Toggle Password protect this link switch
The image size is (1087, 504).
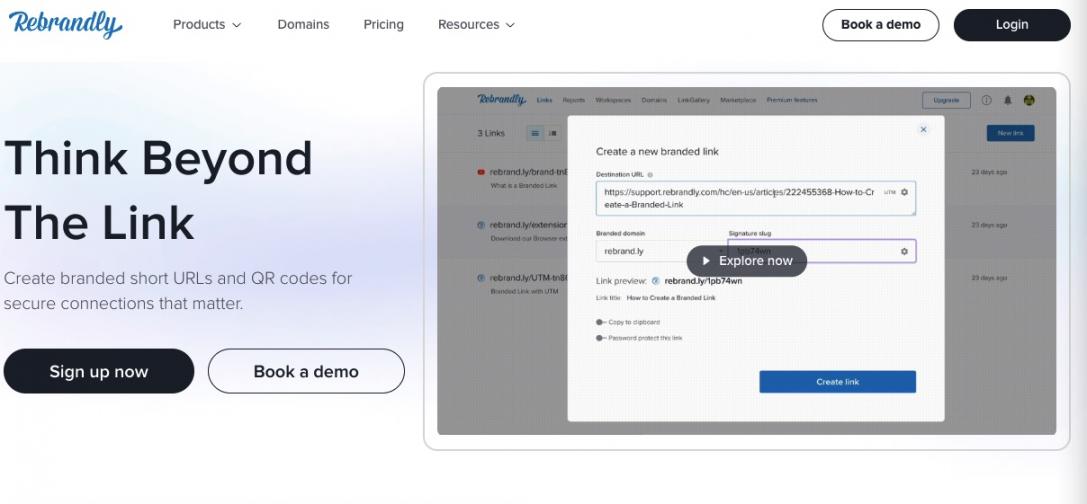click(x=600, y=338)
